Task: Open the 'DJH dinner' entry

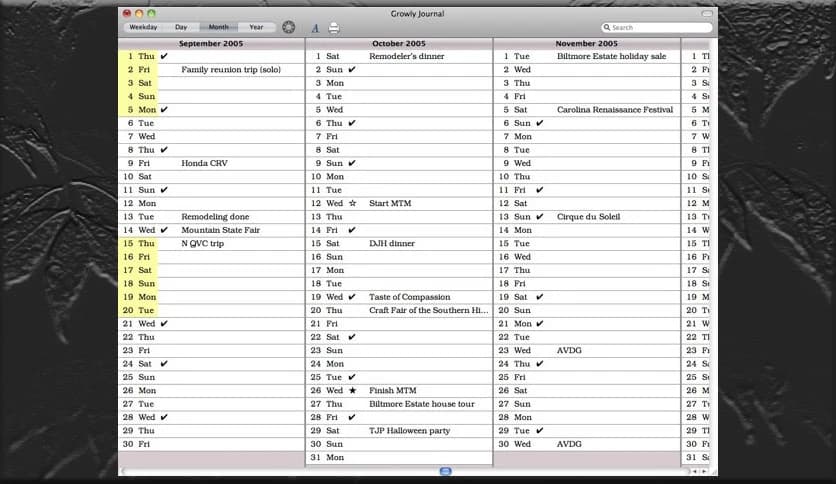Action: point(392,243)
